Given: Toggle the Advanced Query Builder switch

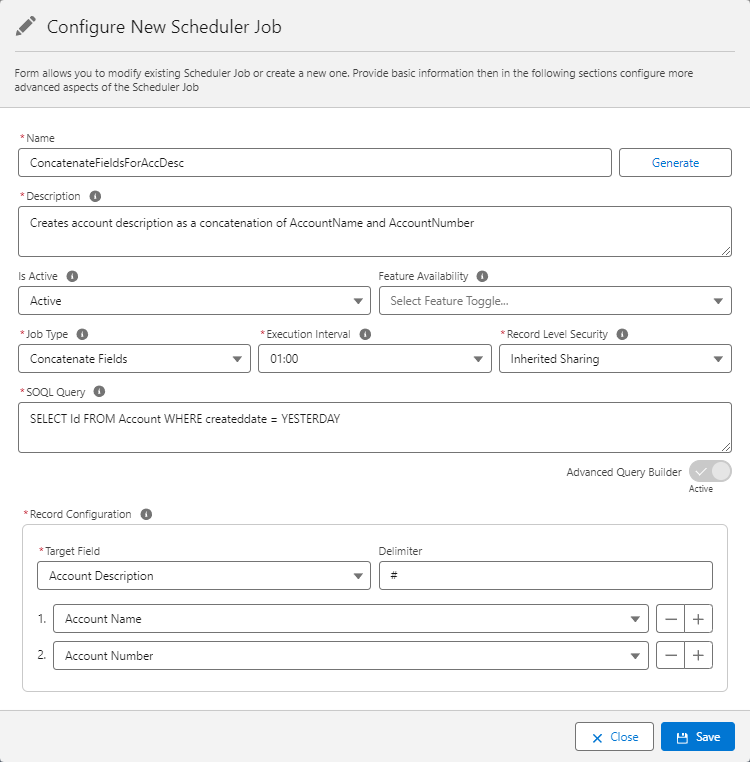Looking at the screenshot, I should coord(710,471).
